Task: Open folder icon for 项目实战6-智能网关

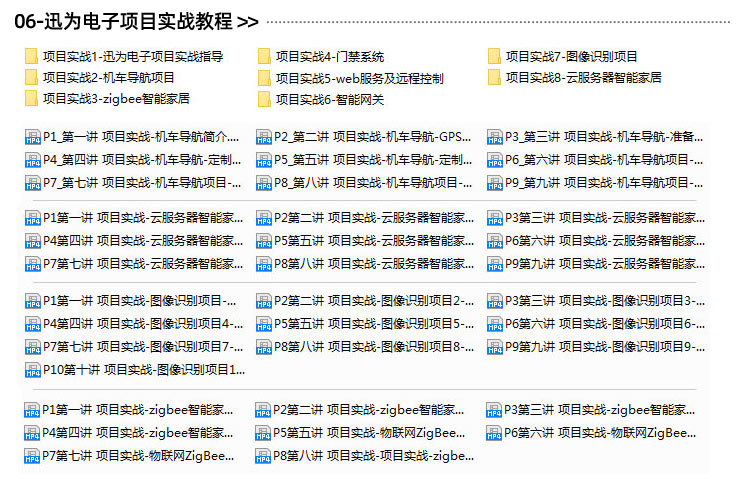Action: (x=264, y=99)
